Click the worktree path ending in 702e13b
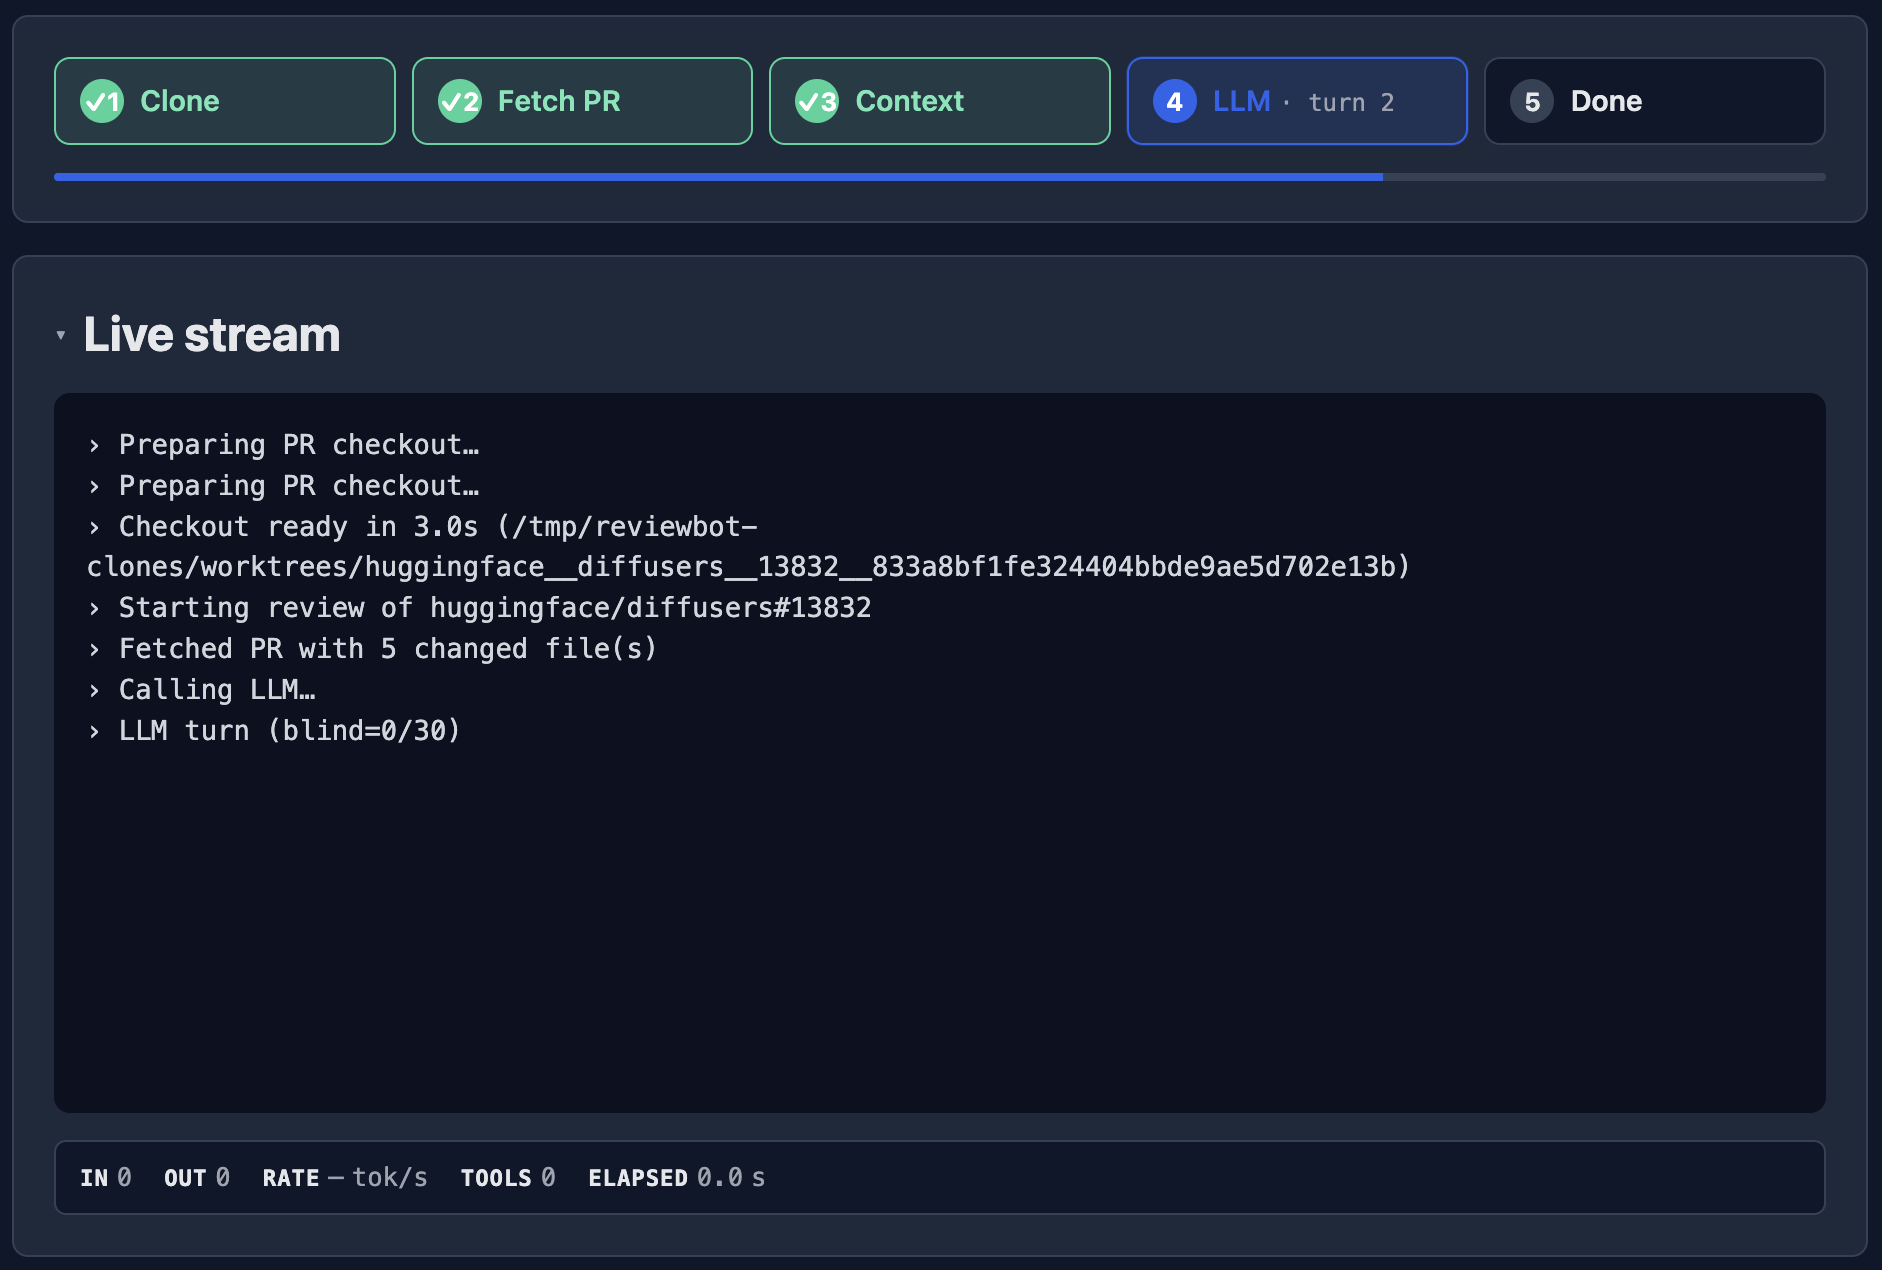1882x1270 pixels. click(x=748, y=567)
